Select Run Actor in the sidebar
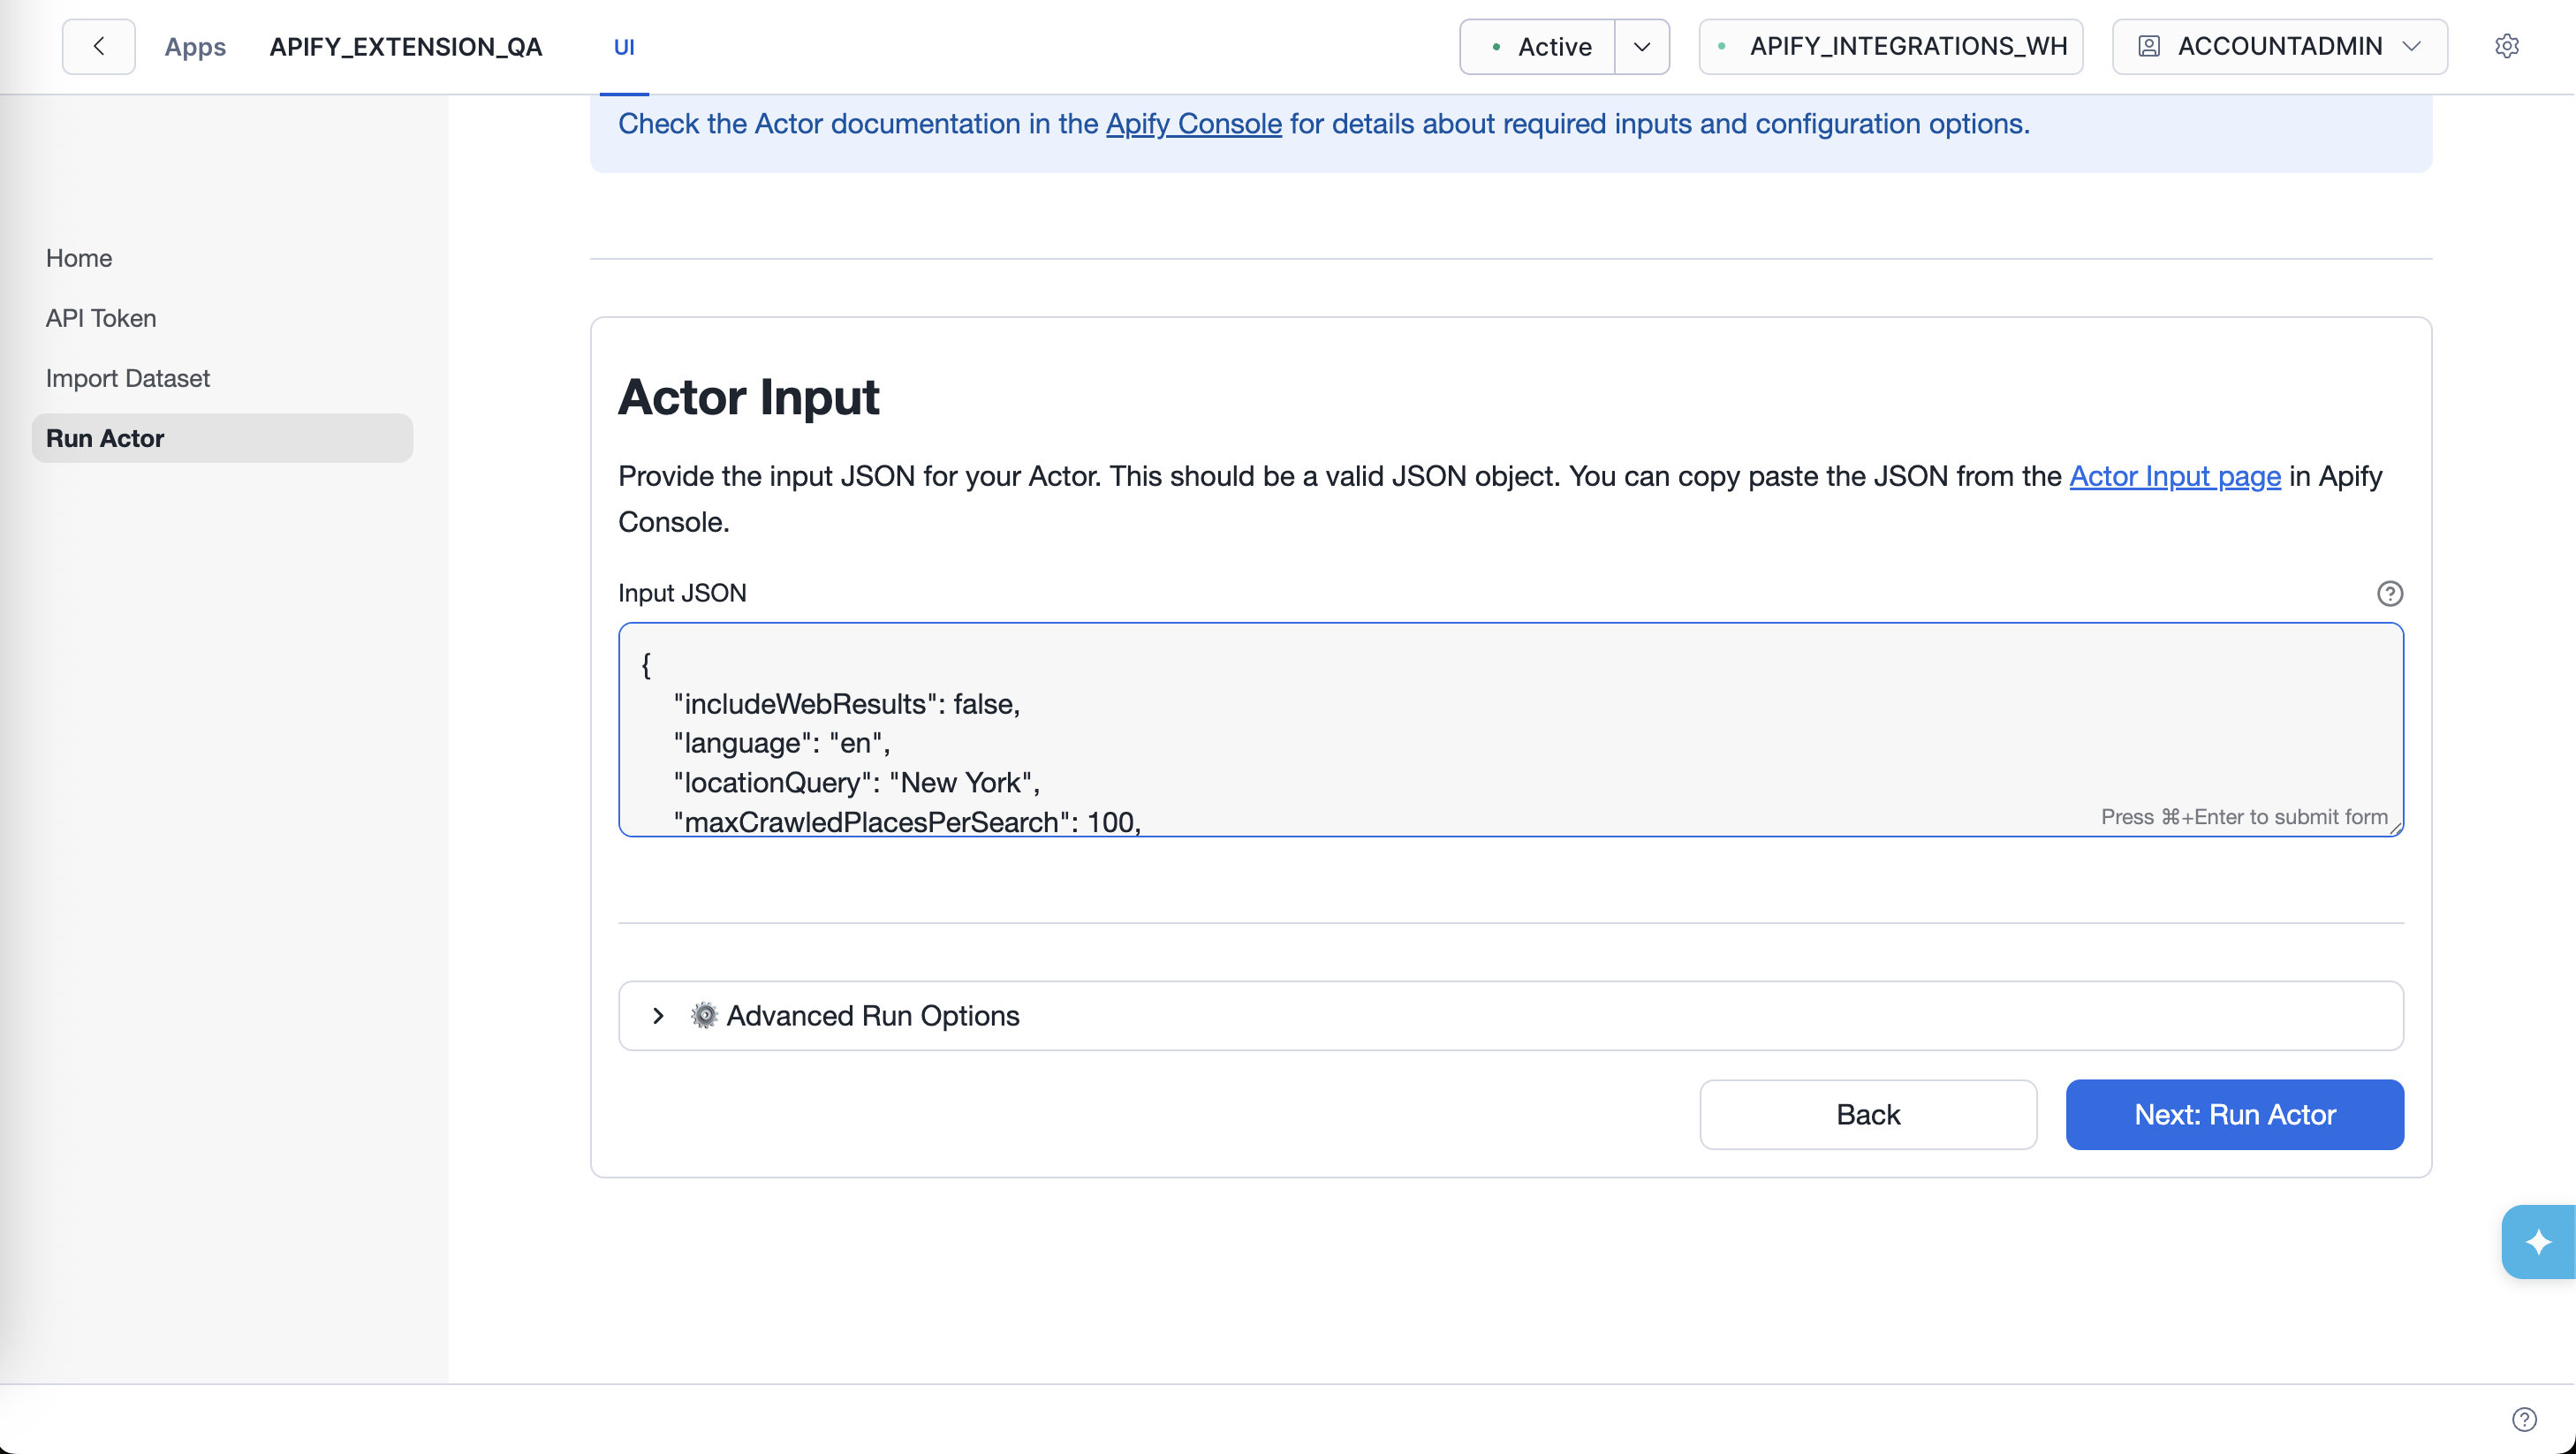The width and height of the screenshot is (2576, 1454). pos(105,437)
